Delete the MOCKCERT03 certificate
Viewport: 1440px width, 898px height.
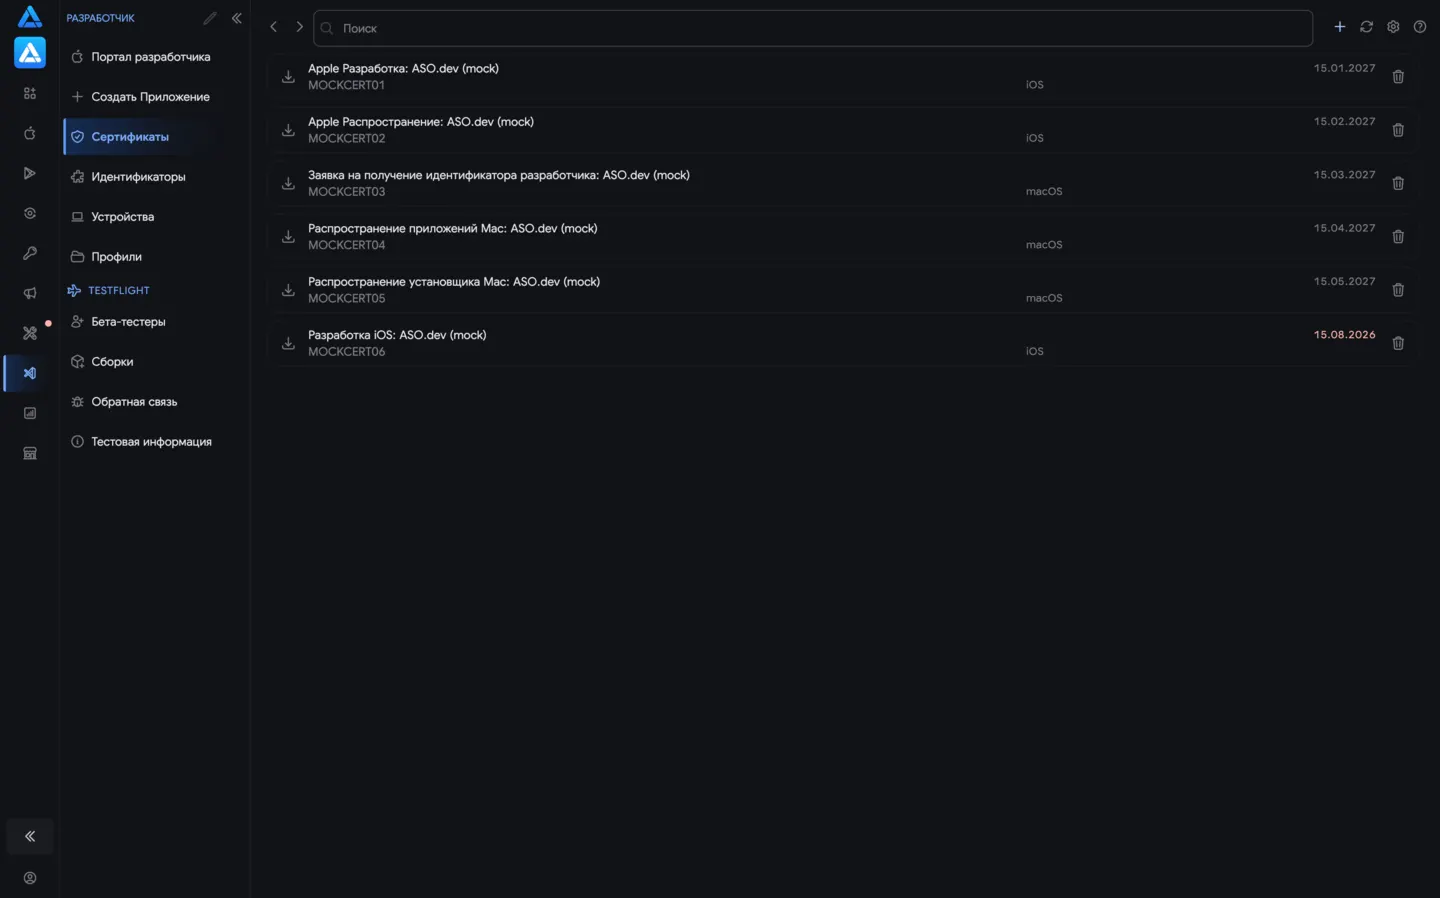coord(1398,183)
